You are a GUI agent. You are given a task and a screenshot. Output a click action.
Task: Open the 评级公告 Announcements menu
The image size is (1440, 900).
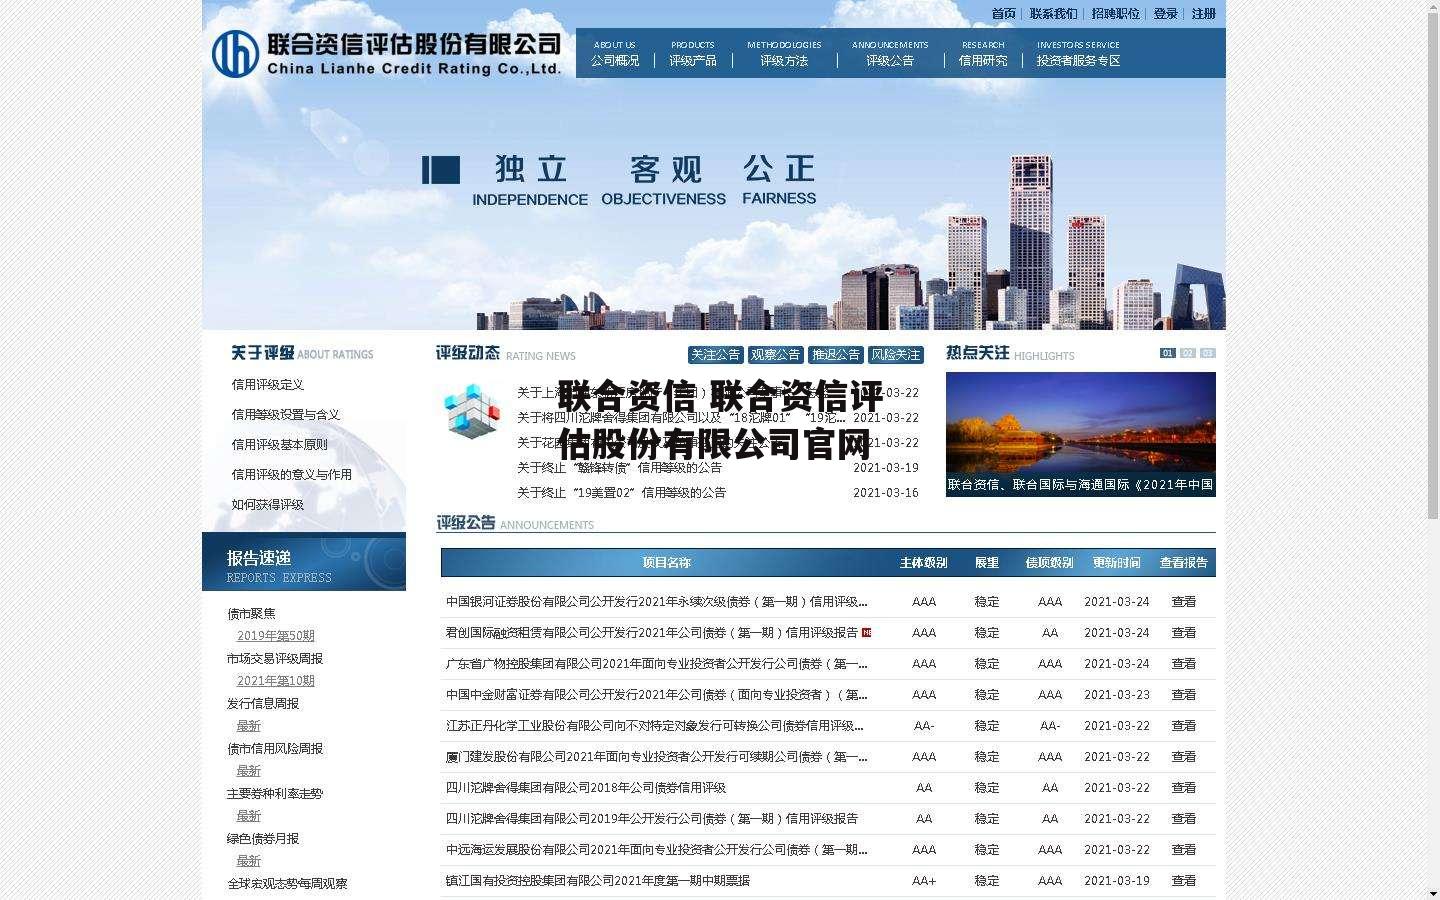890,54
